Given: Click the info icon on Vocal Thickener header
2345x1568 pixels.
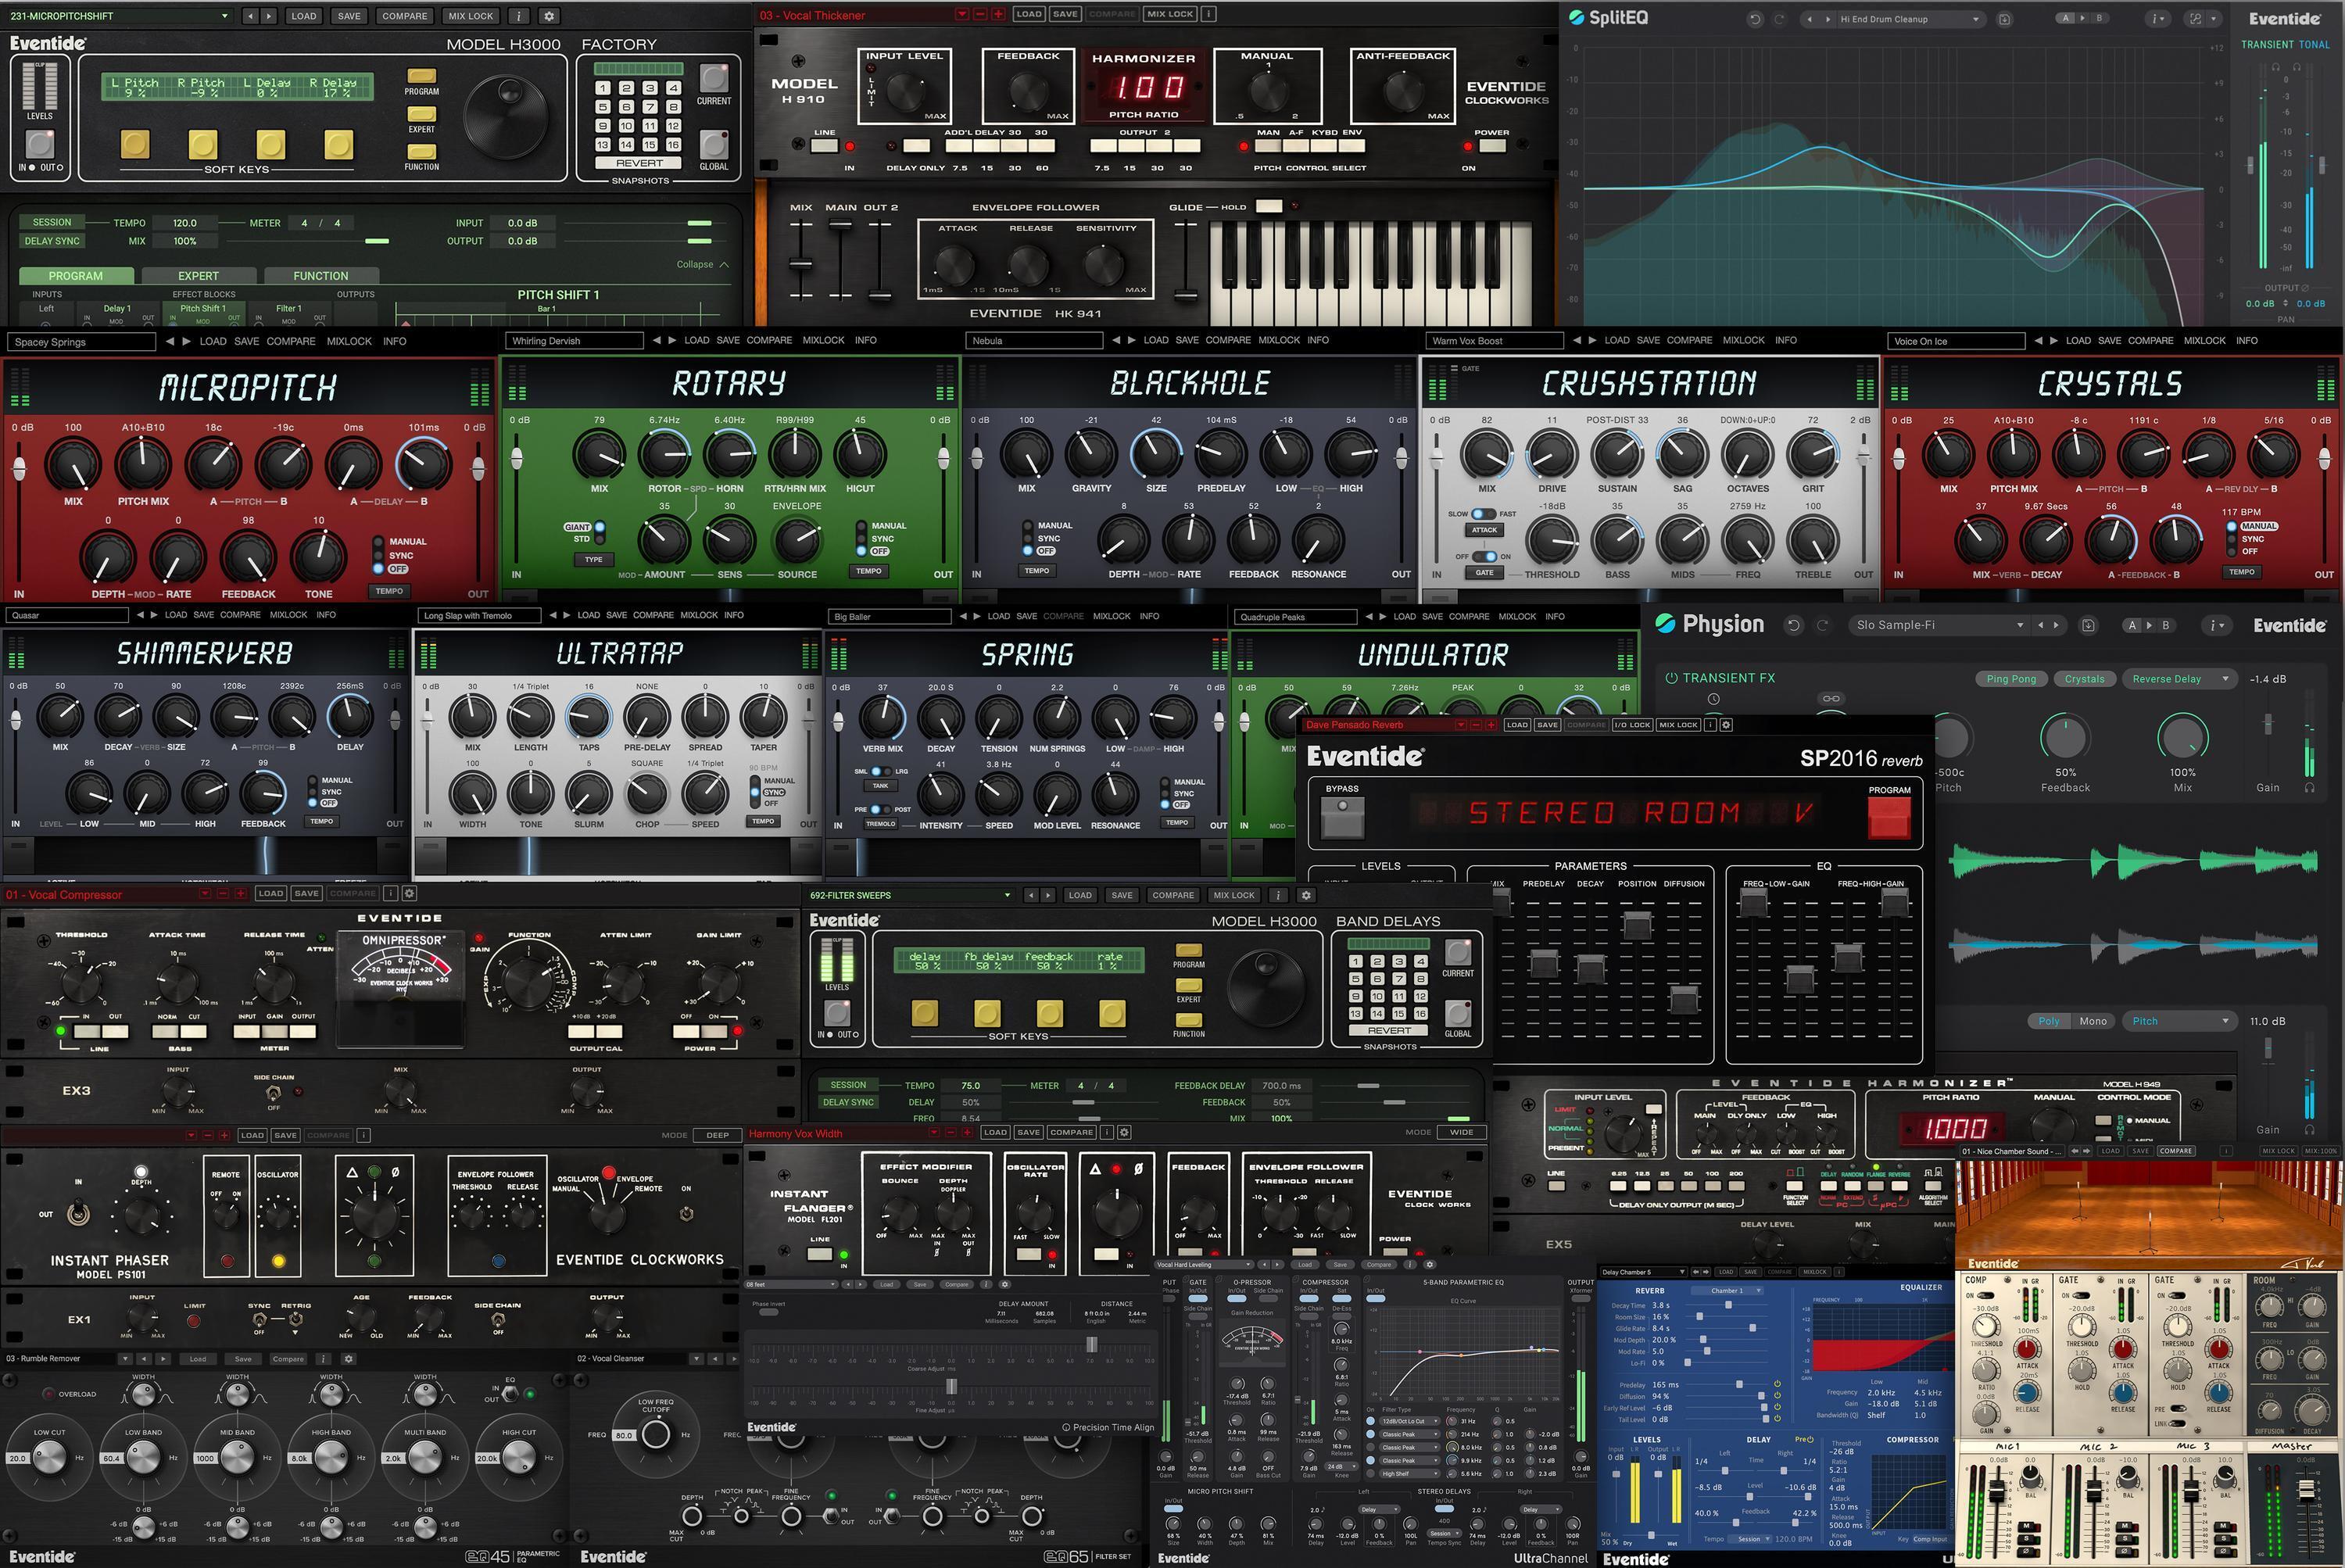Looking at the screenshot, I should (1209, 14).
